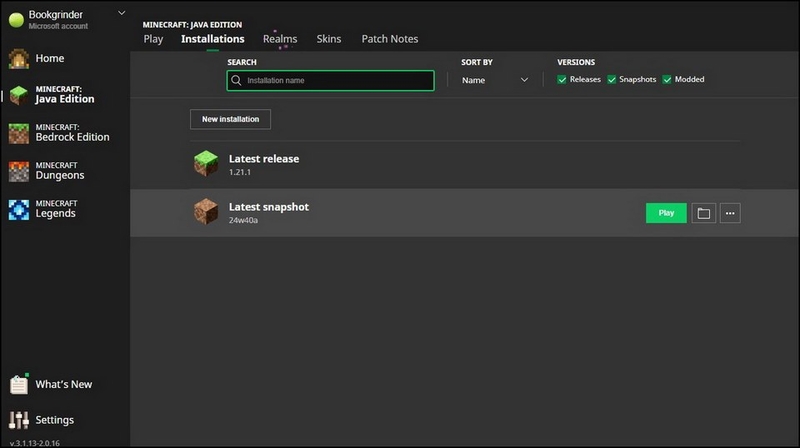800x448 pixels.
Task: Open Minecraft Dungeons icon
Action: coord(19,171)
